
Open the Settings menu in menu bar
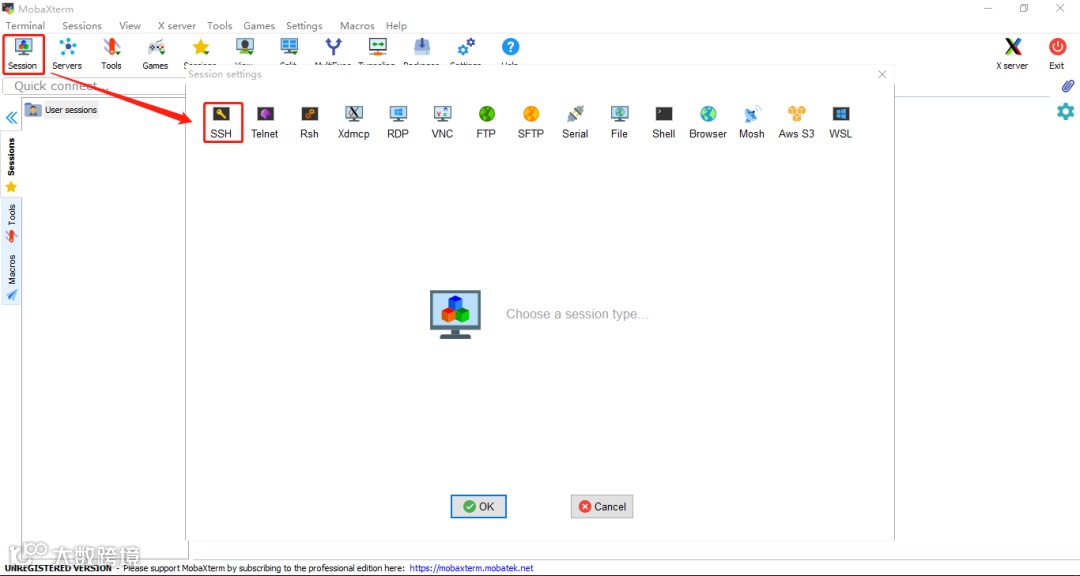tap(304, 25)
